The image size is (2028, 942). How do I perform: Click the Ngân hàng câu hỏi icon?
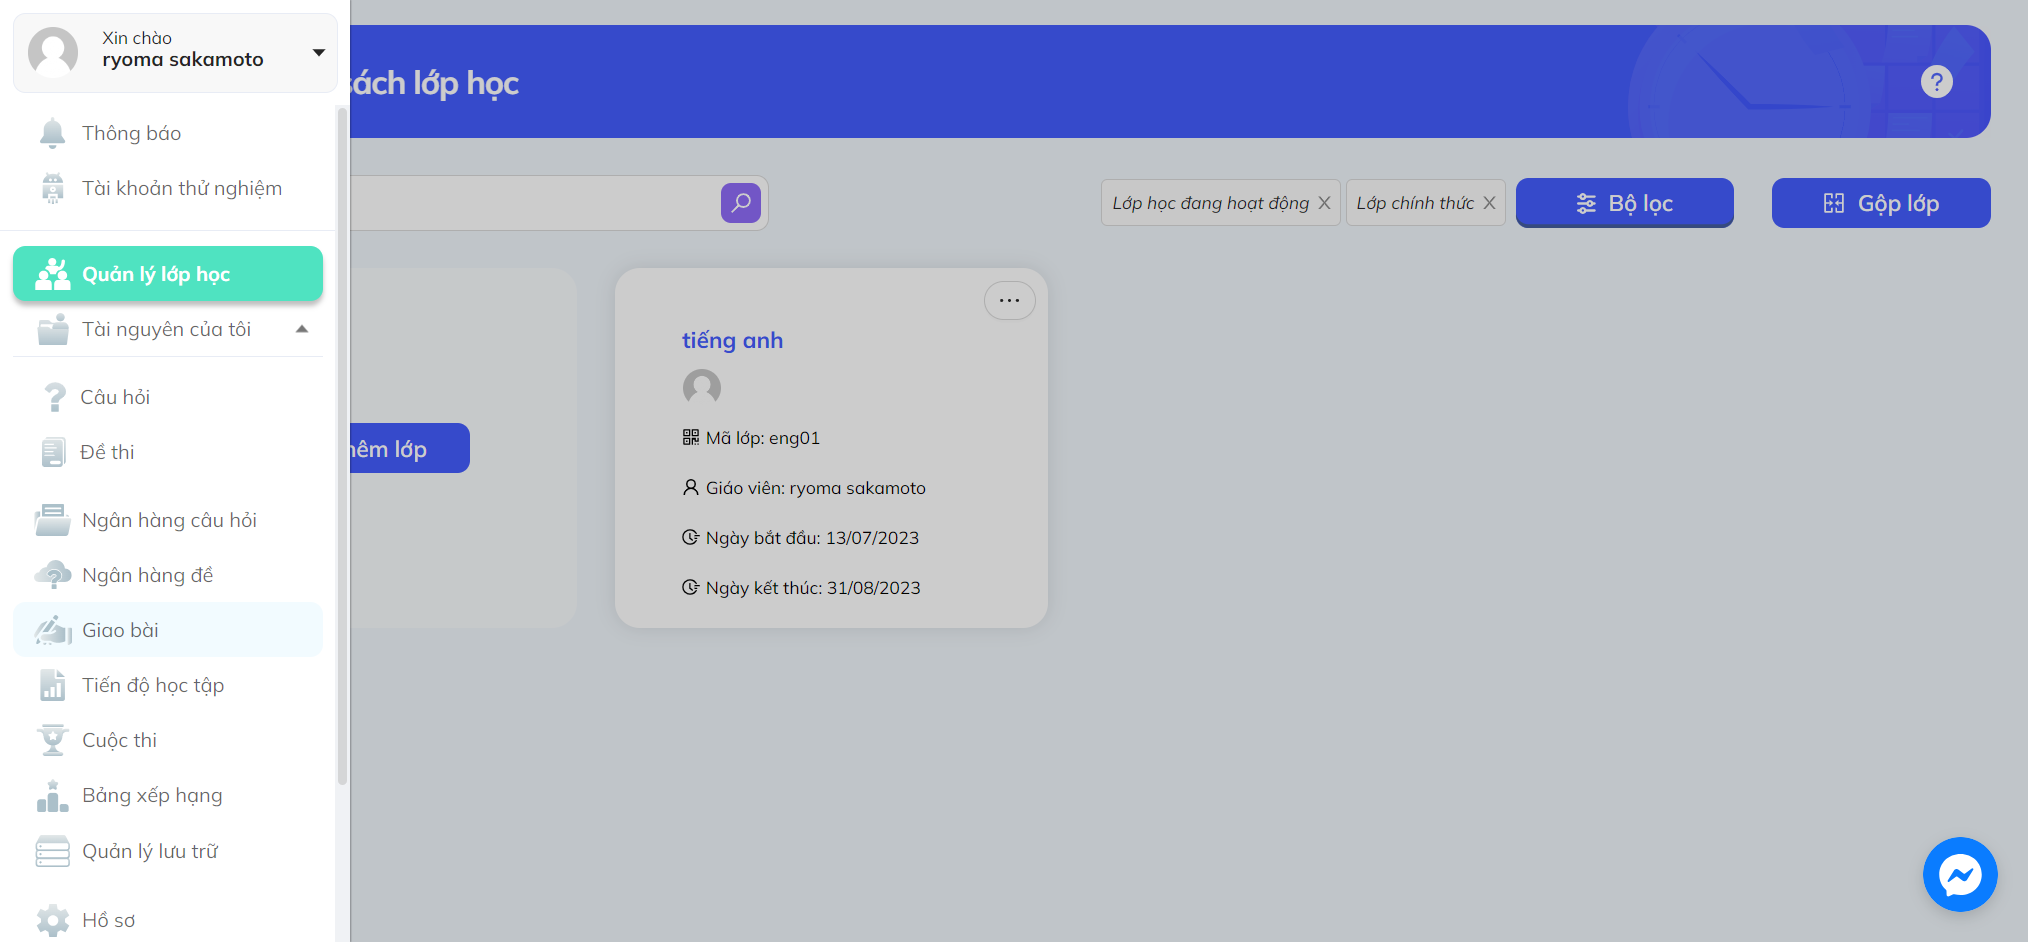[x=52, y=520]
